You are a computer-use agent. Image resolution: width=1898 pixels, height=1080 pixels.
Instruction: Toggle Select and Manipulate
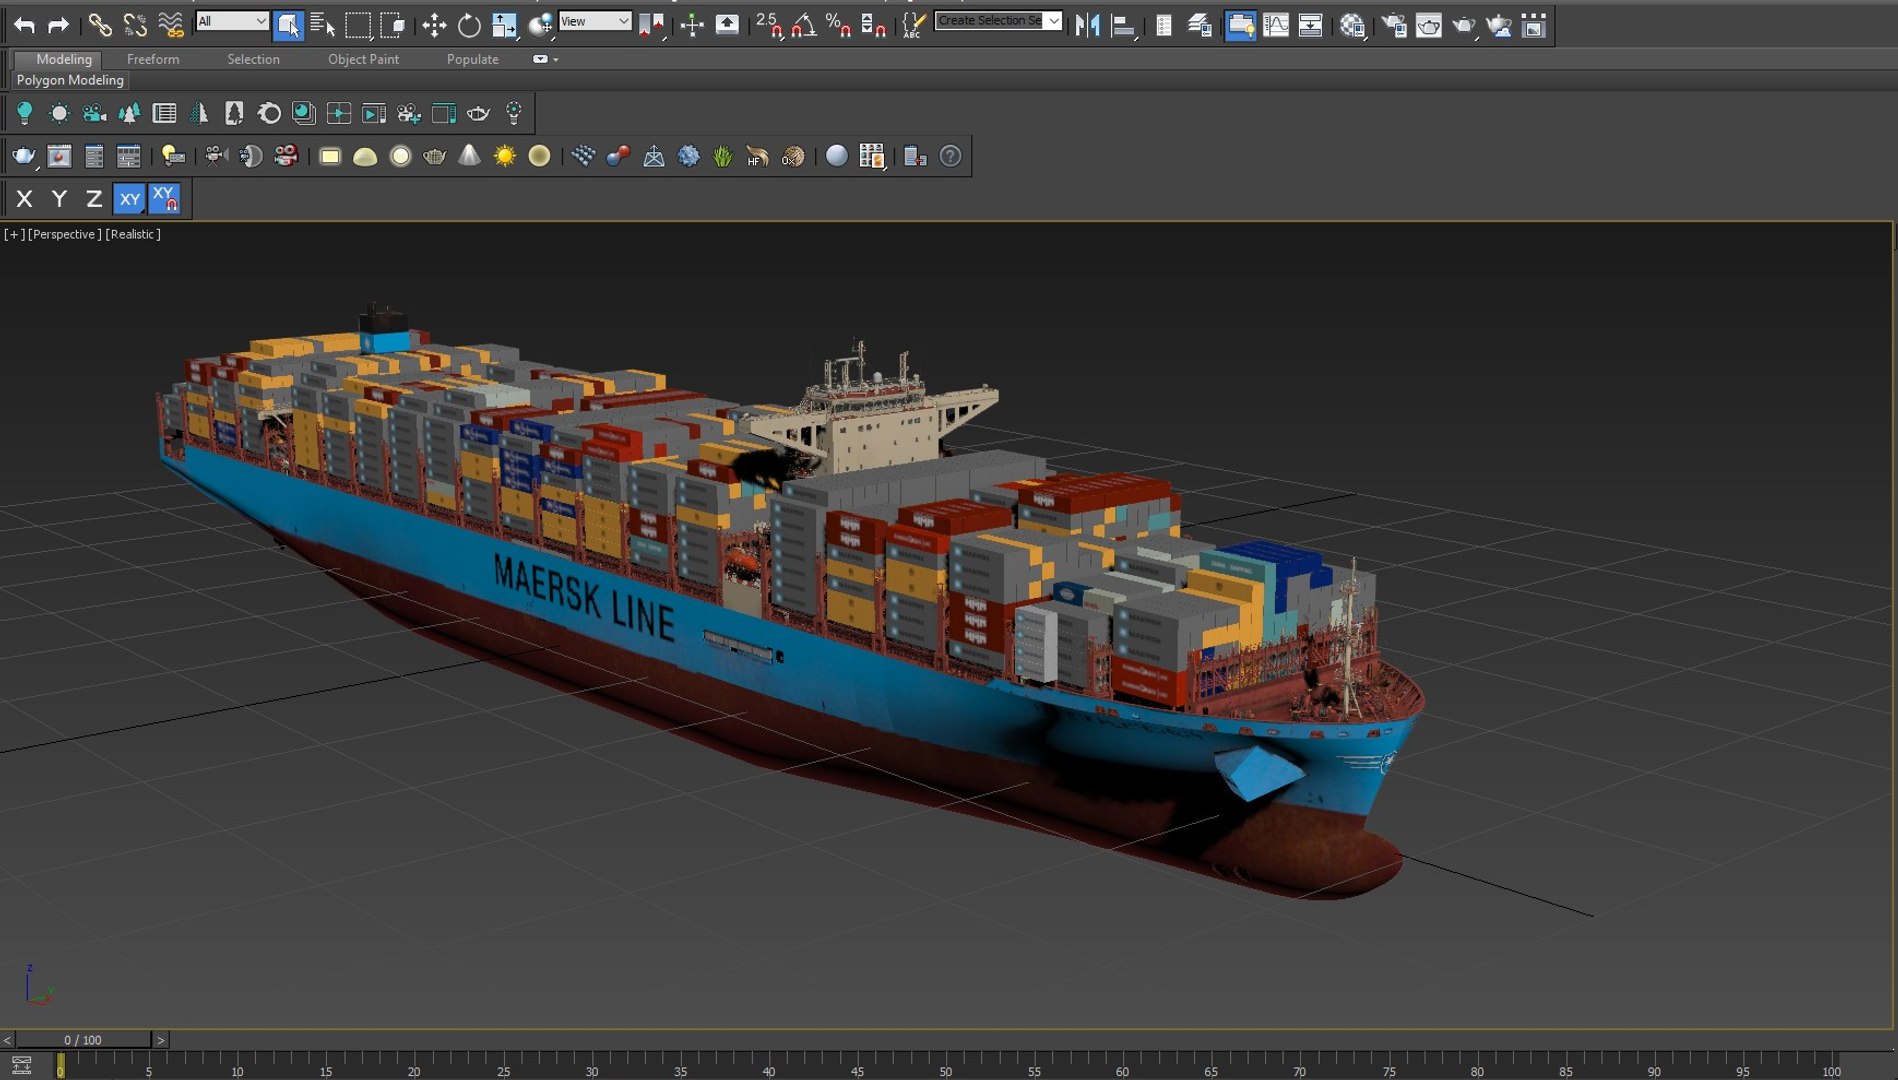pyautogui.click(x=692, y=25)
